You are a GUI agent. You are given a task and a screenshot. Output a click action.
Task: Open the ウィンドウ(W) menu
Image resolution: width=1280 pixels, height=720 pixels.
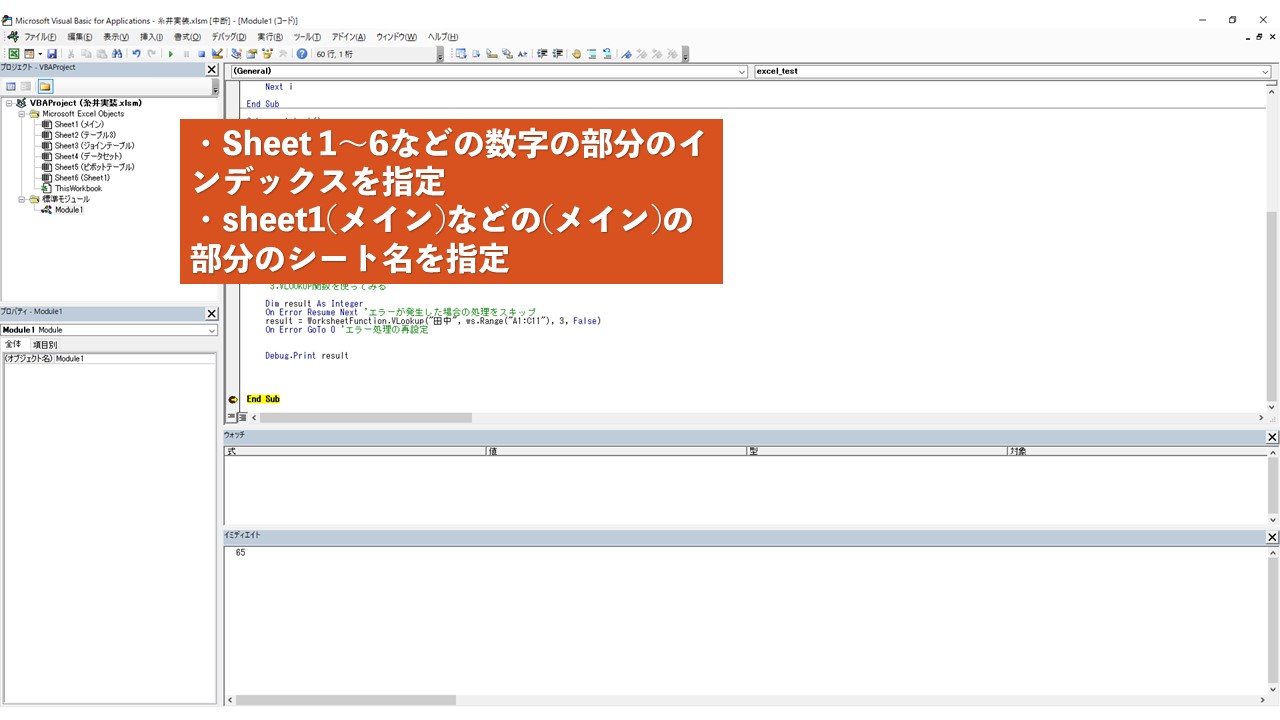tap(396, 37)
